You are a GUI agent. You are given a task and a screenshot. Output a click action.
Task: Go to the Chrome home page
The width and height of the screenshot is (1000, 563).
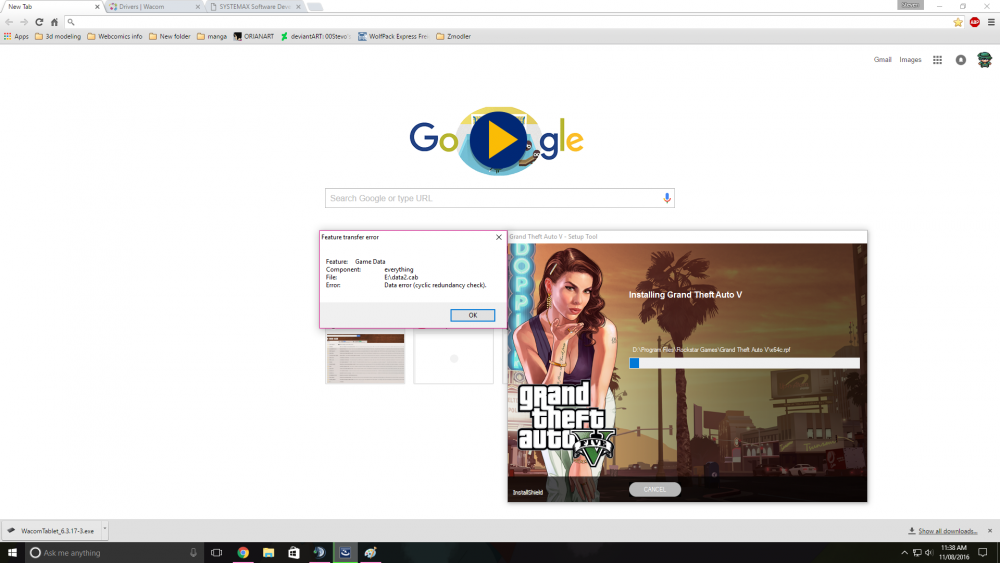point(54,22)
